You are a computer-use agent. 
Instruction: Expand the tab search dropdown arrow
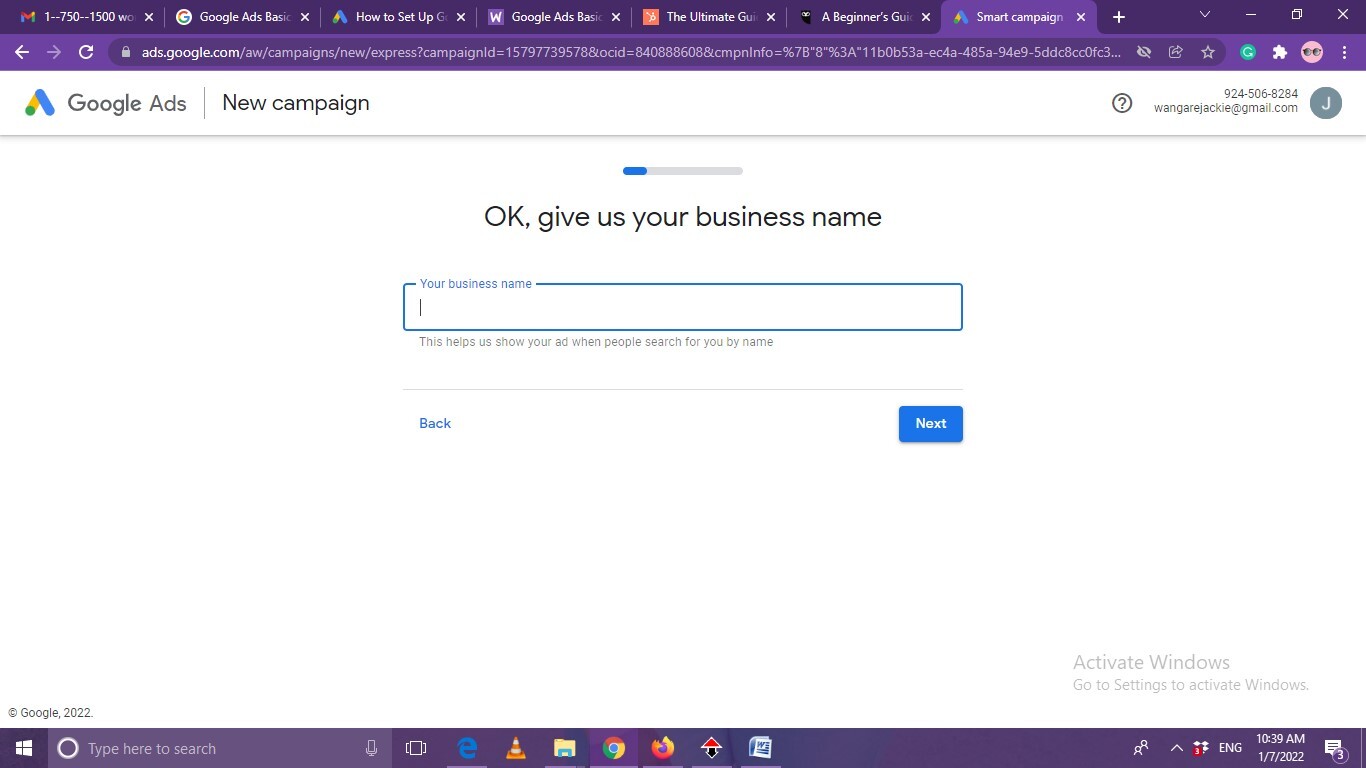coord(1204,15)
